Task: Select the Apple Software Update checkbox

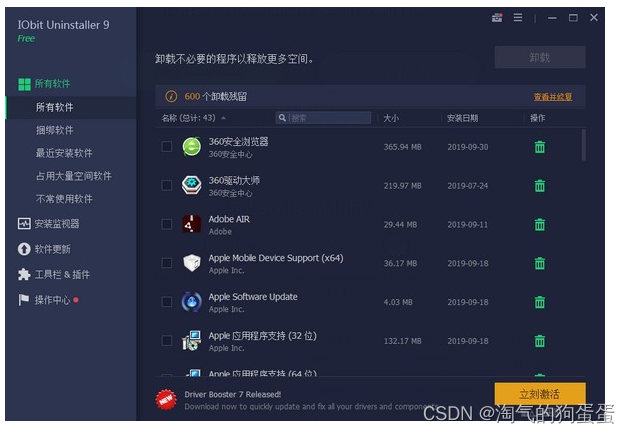Action: pos(167,302)
